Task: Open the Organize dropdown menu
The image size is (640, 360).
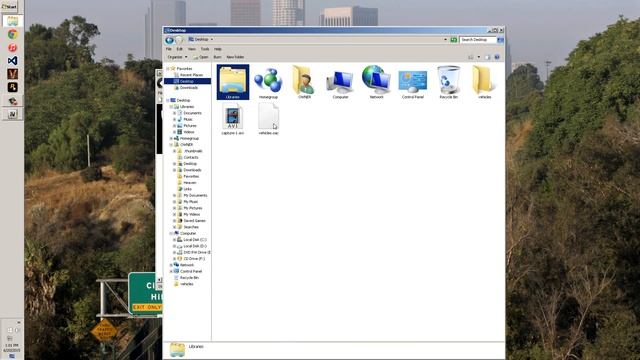Action: click(x=177, y=57)
